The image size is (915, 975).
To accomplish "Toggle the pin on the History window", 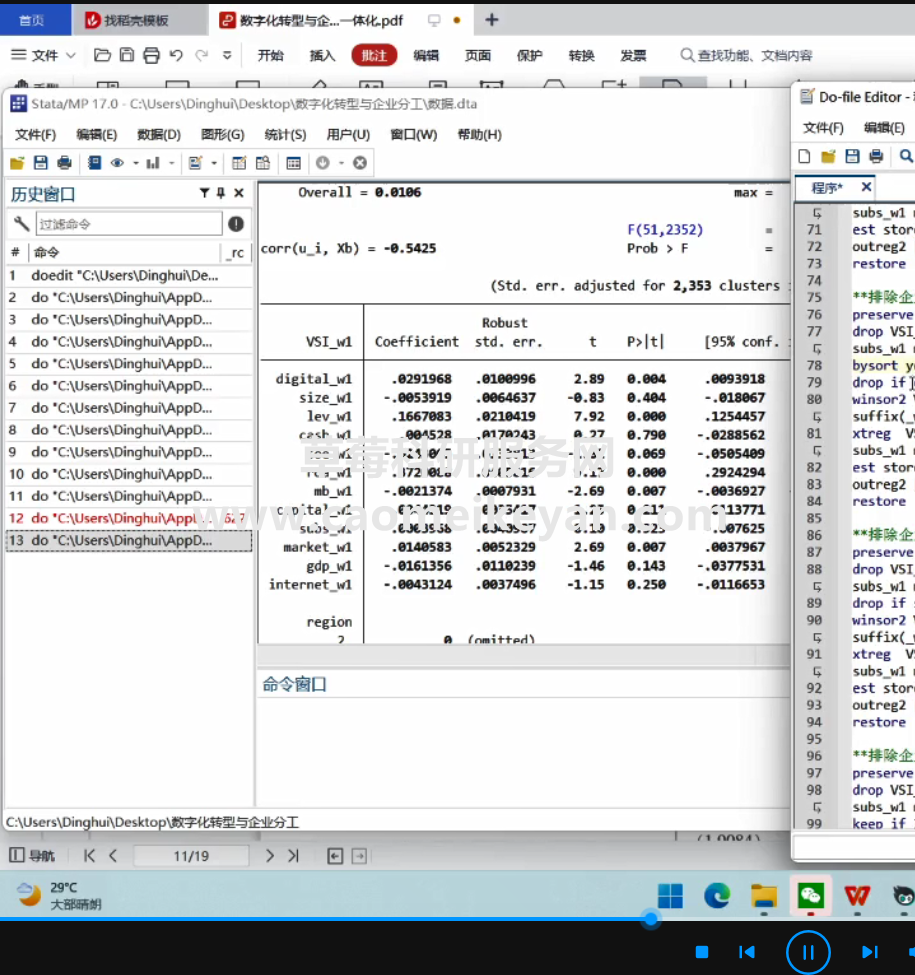I will coord(221,193).
